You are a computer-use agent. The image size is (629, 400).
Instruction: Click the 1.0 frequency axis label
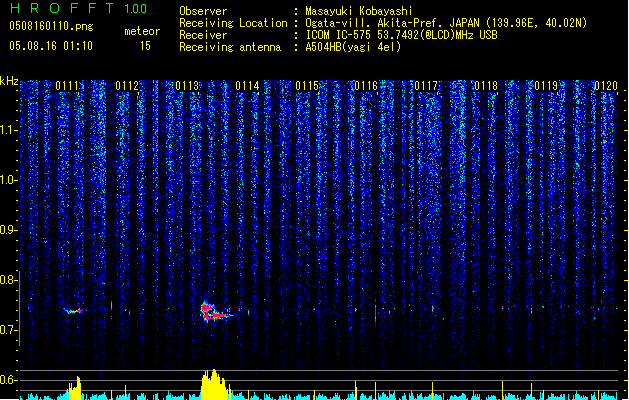[x=9, y=180]
